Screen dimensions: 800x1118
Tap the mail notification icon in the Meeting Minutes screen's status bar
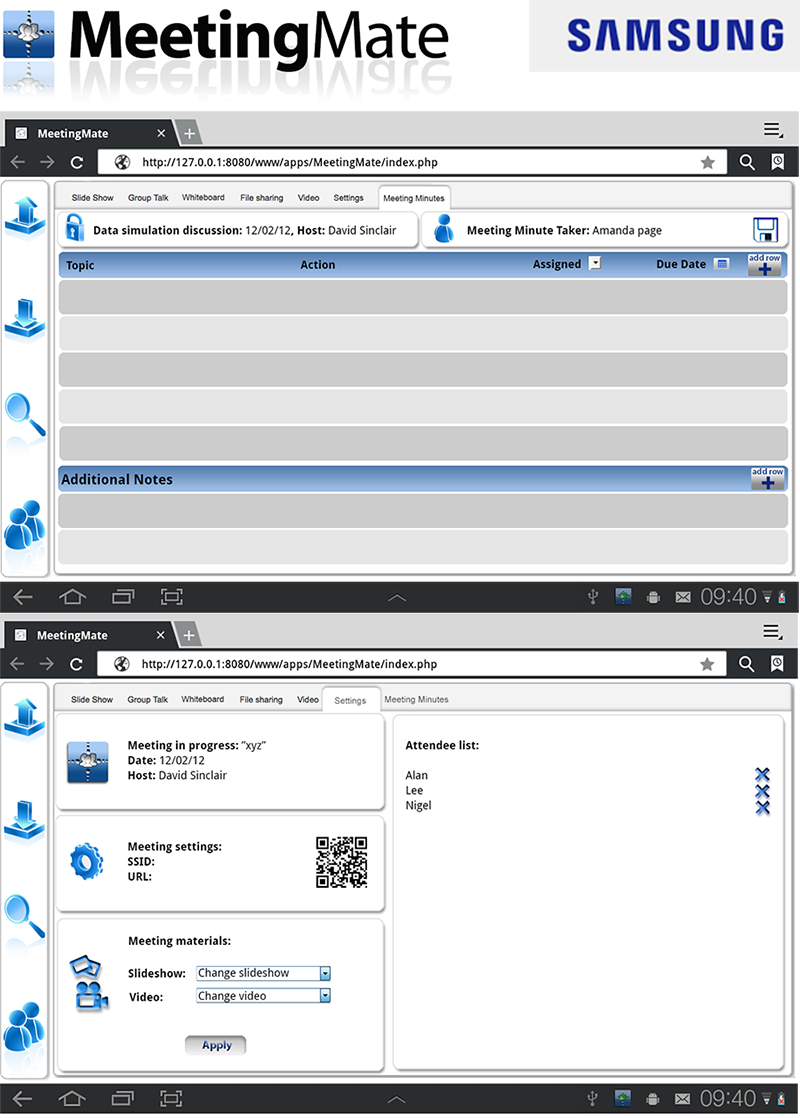coord(682,598)
